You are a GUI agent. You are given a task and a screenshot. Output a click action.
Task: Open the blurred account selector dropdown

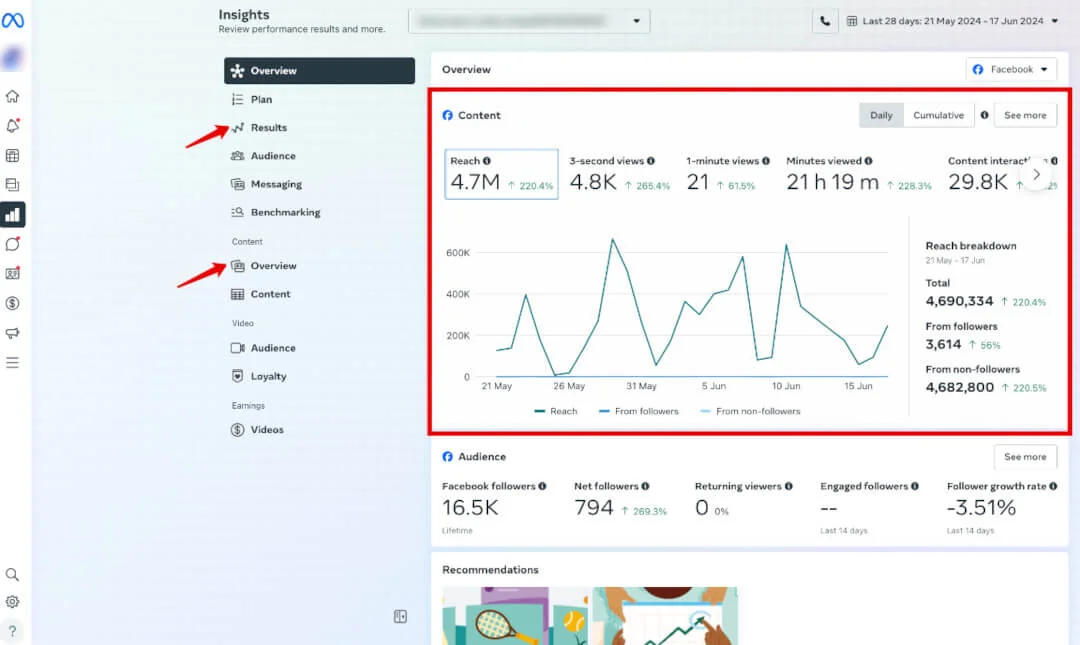pyautogui.click(x=529, y=21)
